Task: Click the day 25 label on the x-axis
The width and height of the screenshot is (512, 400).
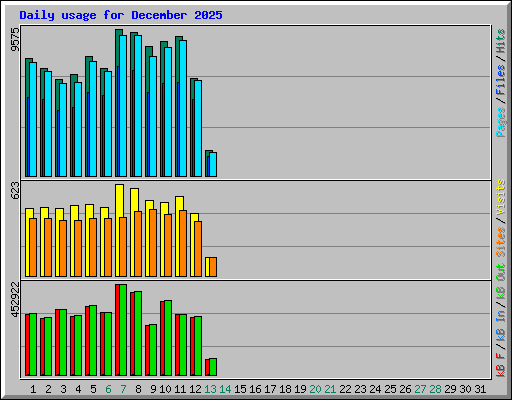Action: coord(390,389)
